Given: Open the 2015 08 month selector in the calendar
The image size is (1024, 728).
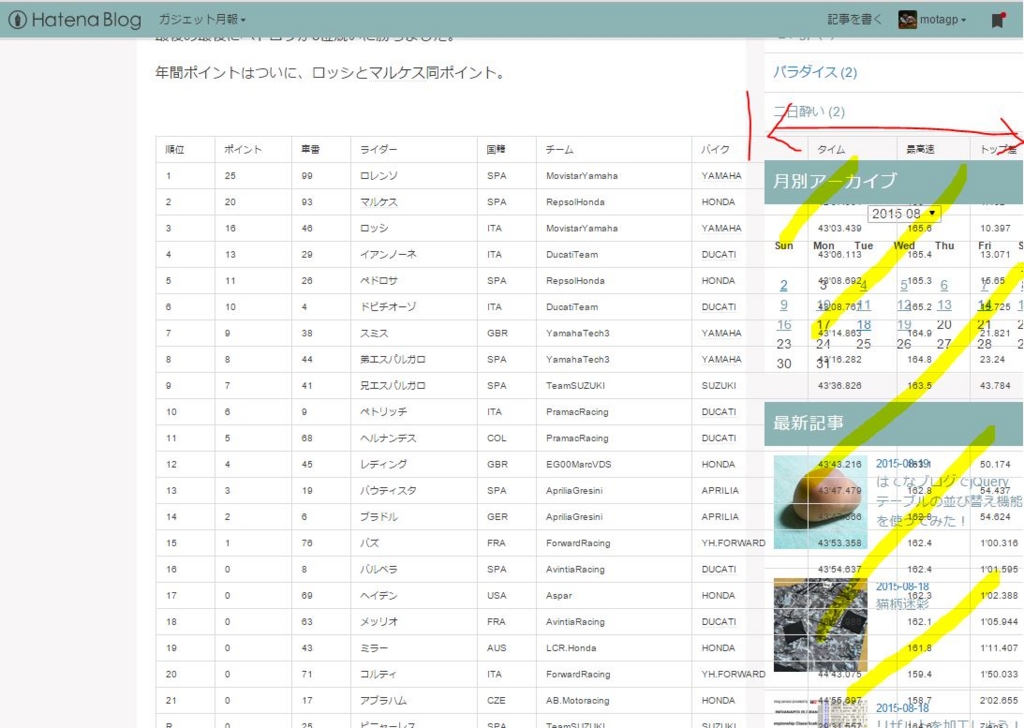Looking at the screenshot, I should pos(903,213).
